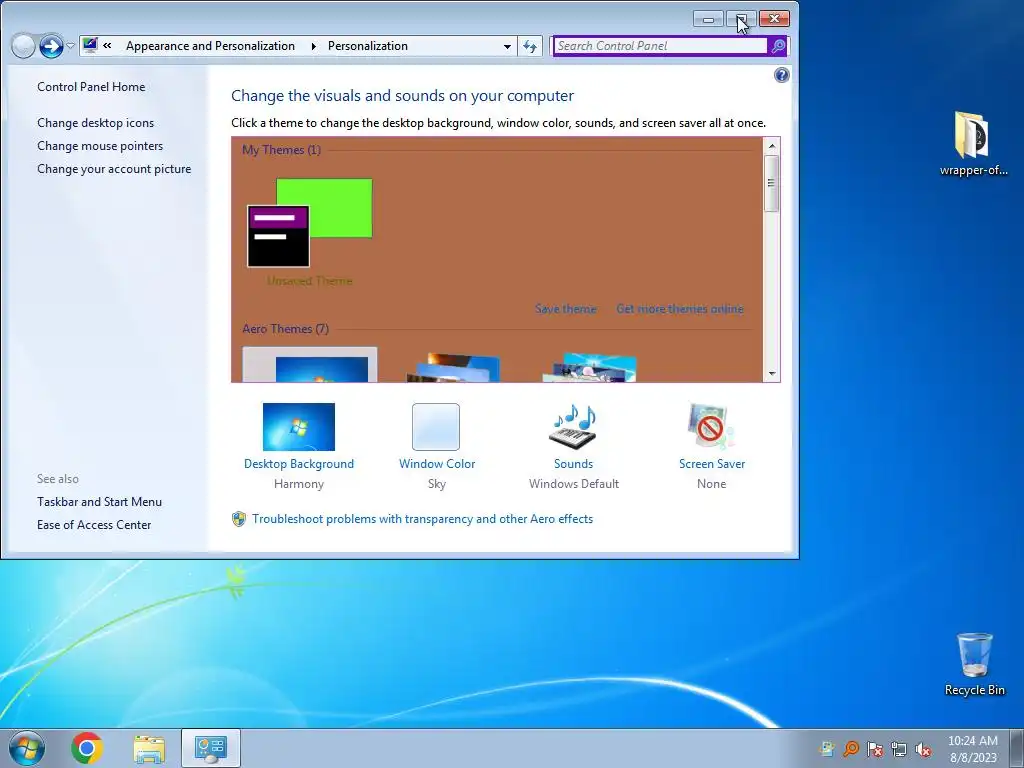This screenshot has width=1024, height=768.
Task: Open the wrapper-of... desktop folder
Action: coord(973,144)
